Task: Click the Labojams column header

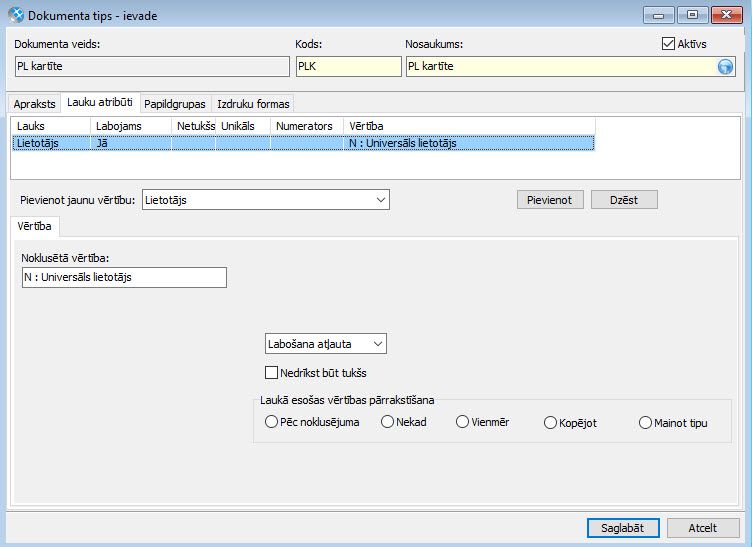Action: [x=131, y=126]
